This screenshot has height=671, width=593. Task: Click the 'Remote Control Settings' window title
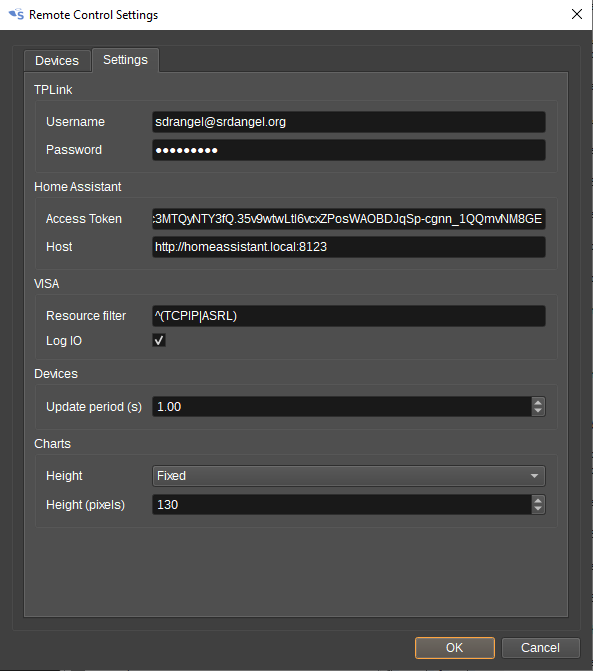pyautogui.click(x=93, y=15)
